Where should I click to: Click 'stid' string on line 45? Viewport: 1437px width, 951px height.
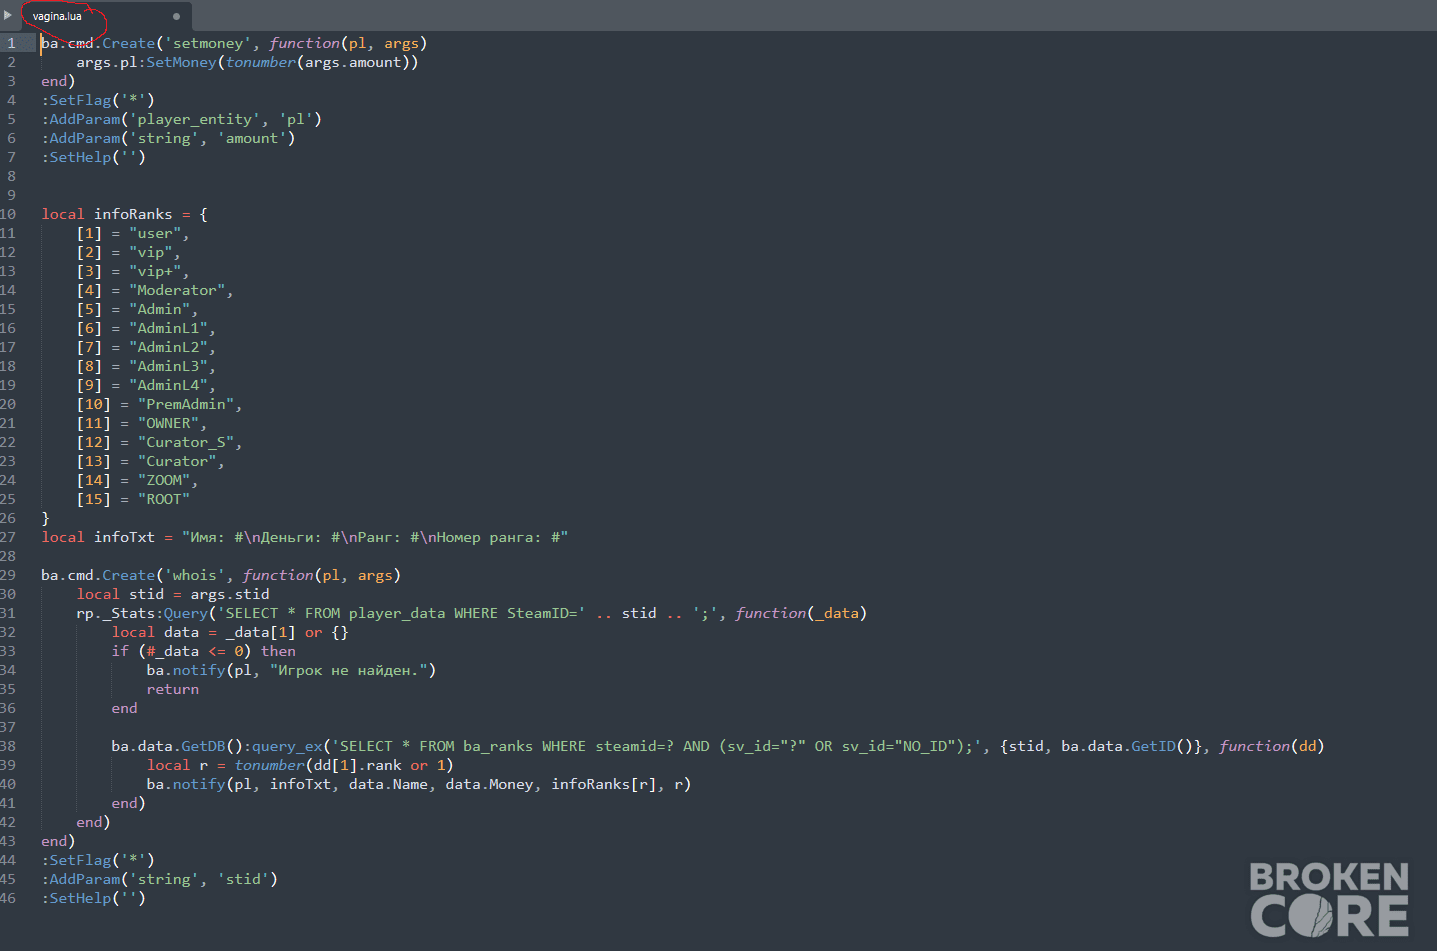point(243,879)
